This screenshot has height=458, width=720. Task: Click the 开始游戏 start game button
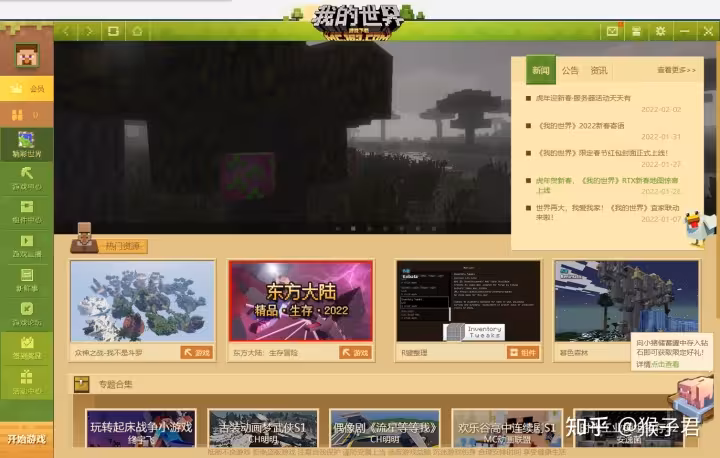tap(27, 439)
